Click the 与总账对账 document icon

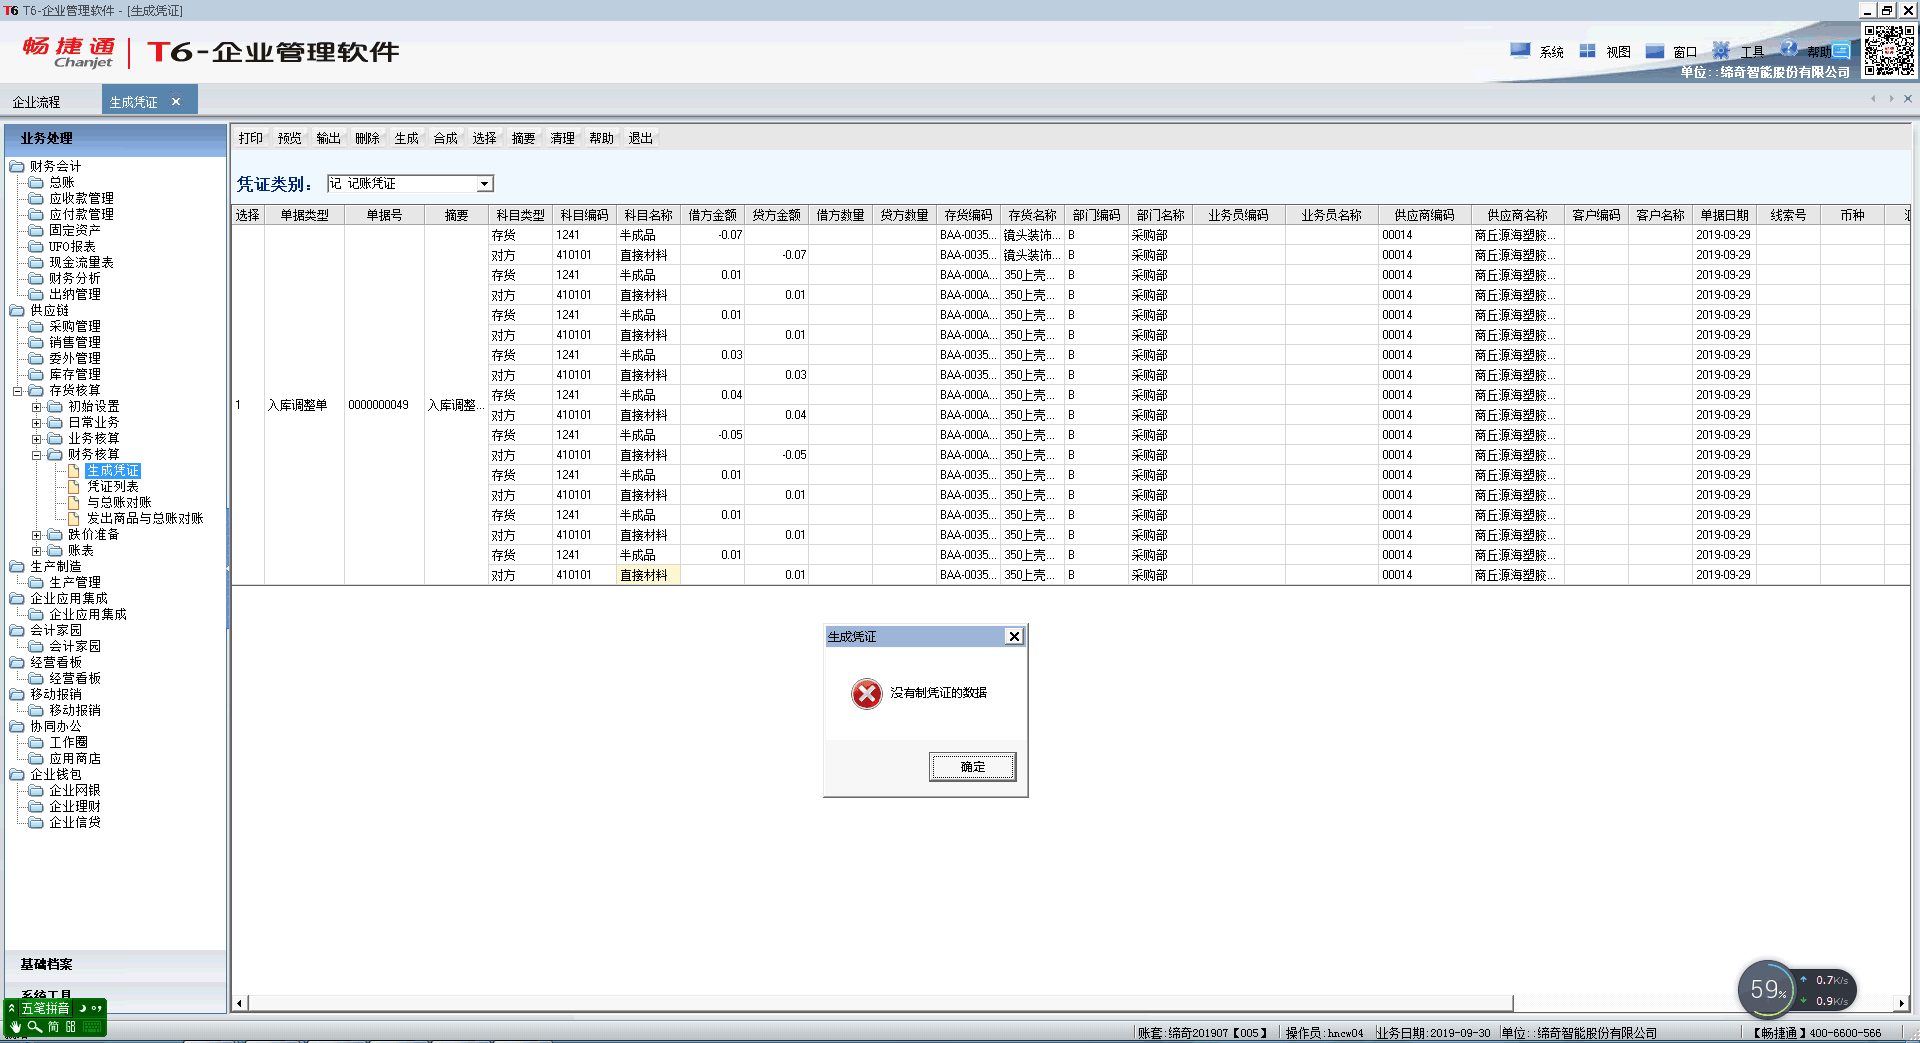(74, 502)
